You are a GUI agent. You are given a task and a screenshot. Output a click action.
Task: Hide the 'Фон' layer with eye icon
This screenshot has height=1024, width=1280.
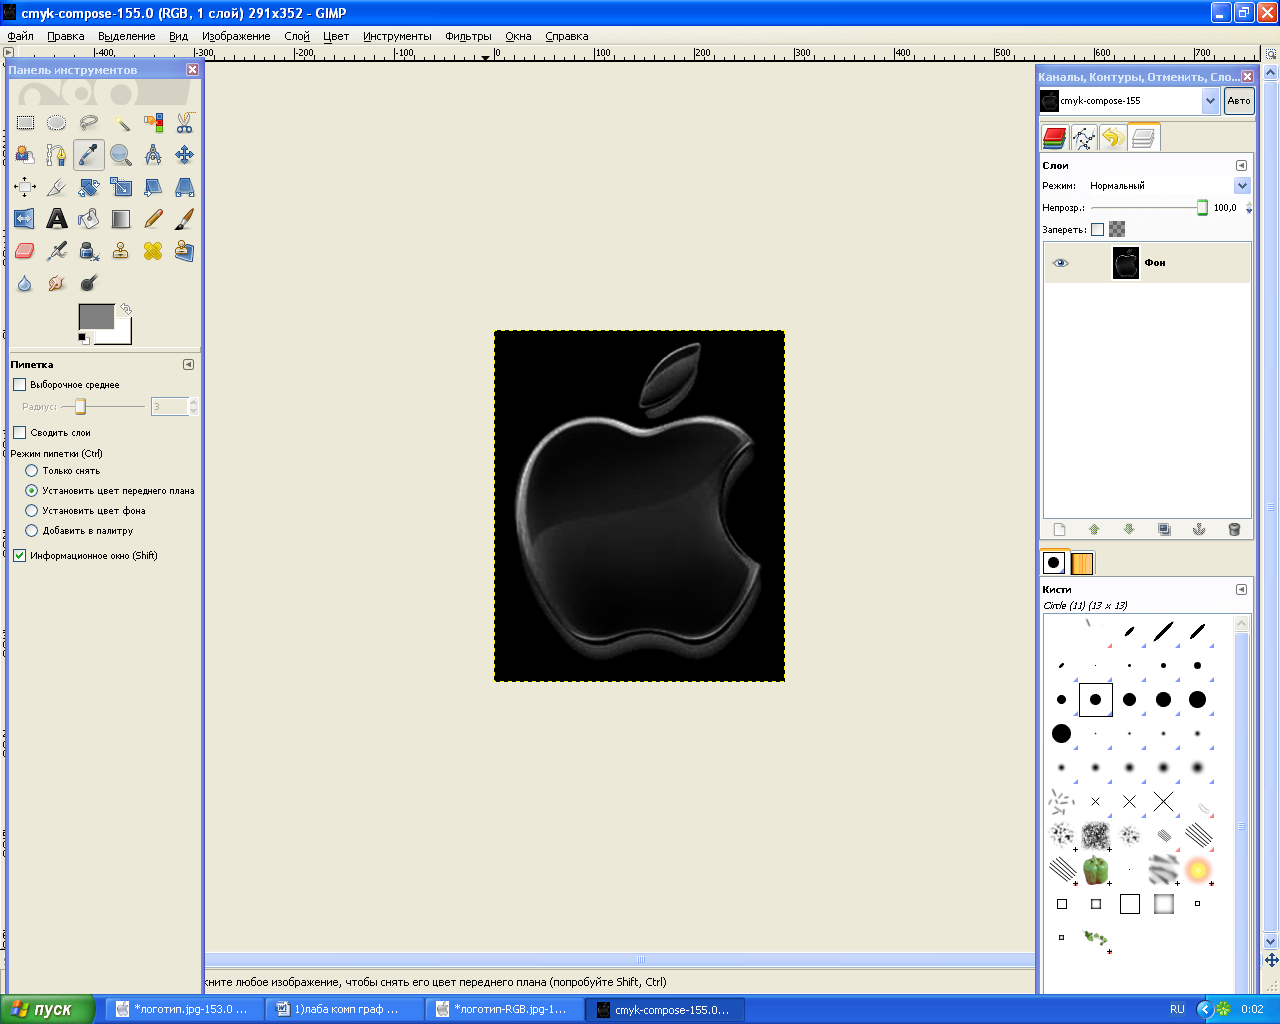(x=1061, y=263)
